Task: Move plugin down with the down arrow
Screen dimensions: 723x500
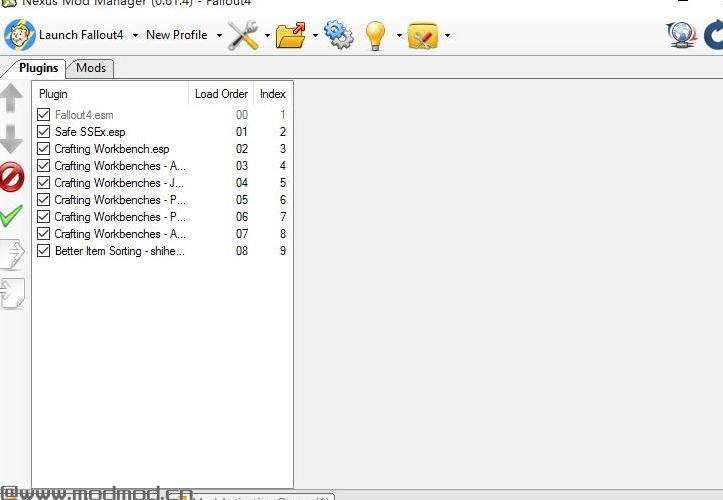Action: (12, 139)
